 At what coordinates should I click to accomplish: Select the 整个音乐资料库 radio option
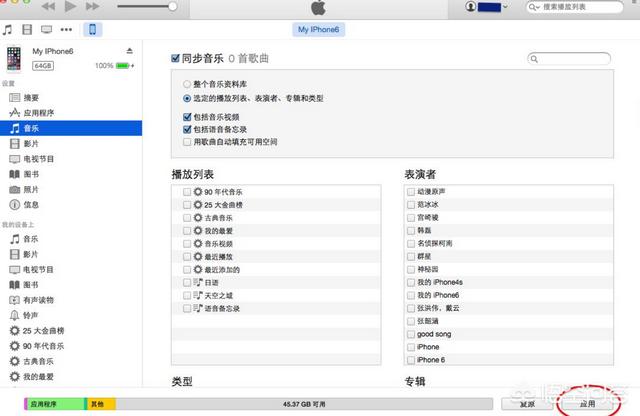pyautogui.click(x=187, y=87)
